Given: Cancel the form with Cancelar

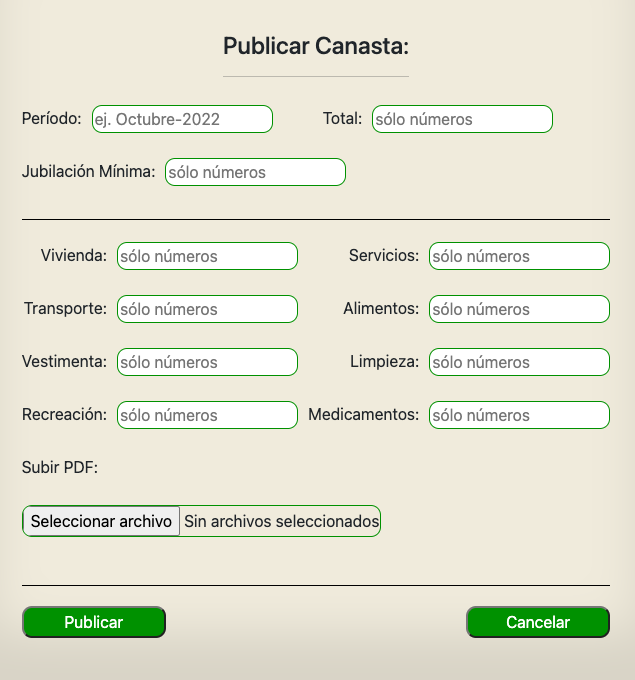Looking at the screenshot, I should pyautogui.click(x=538, y=622).
